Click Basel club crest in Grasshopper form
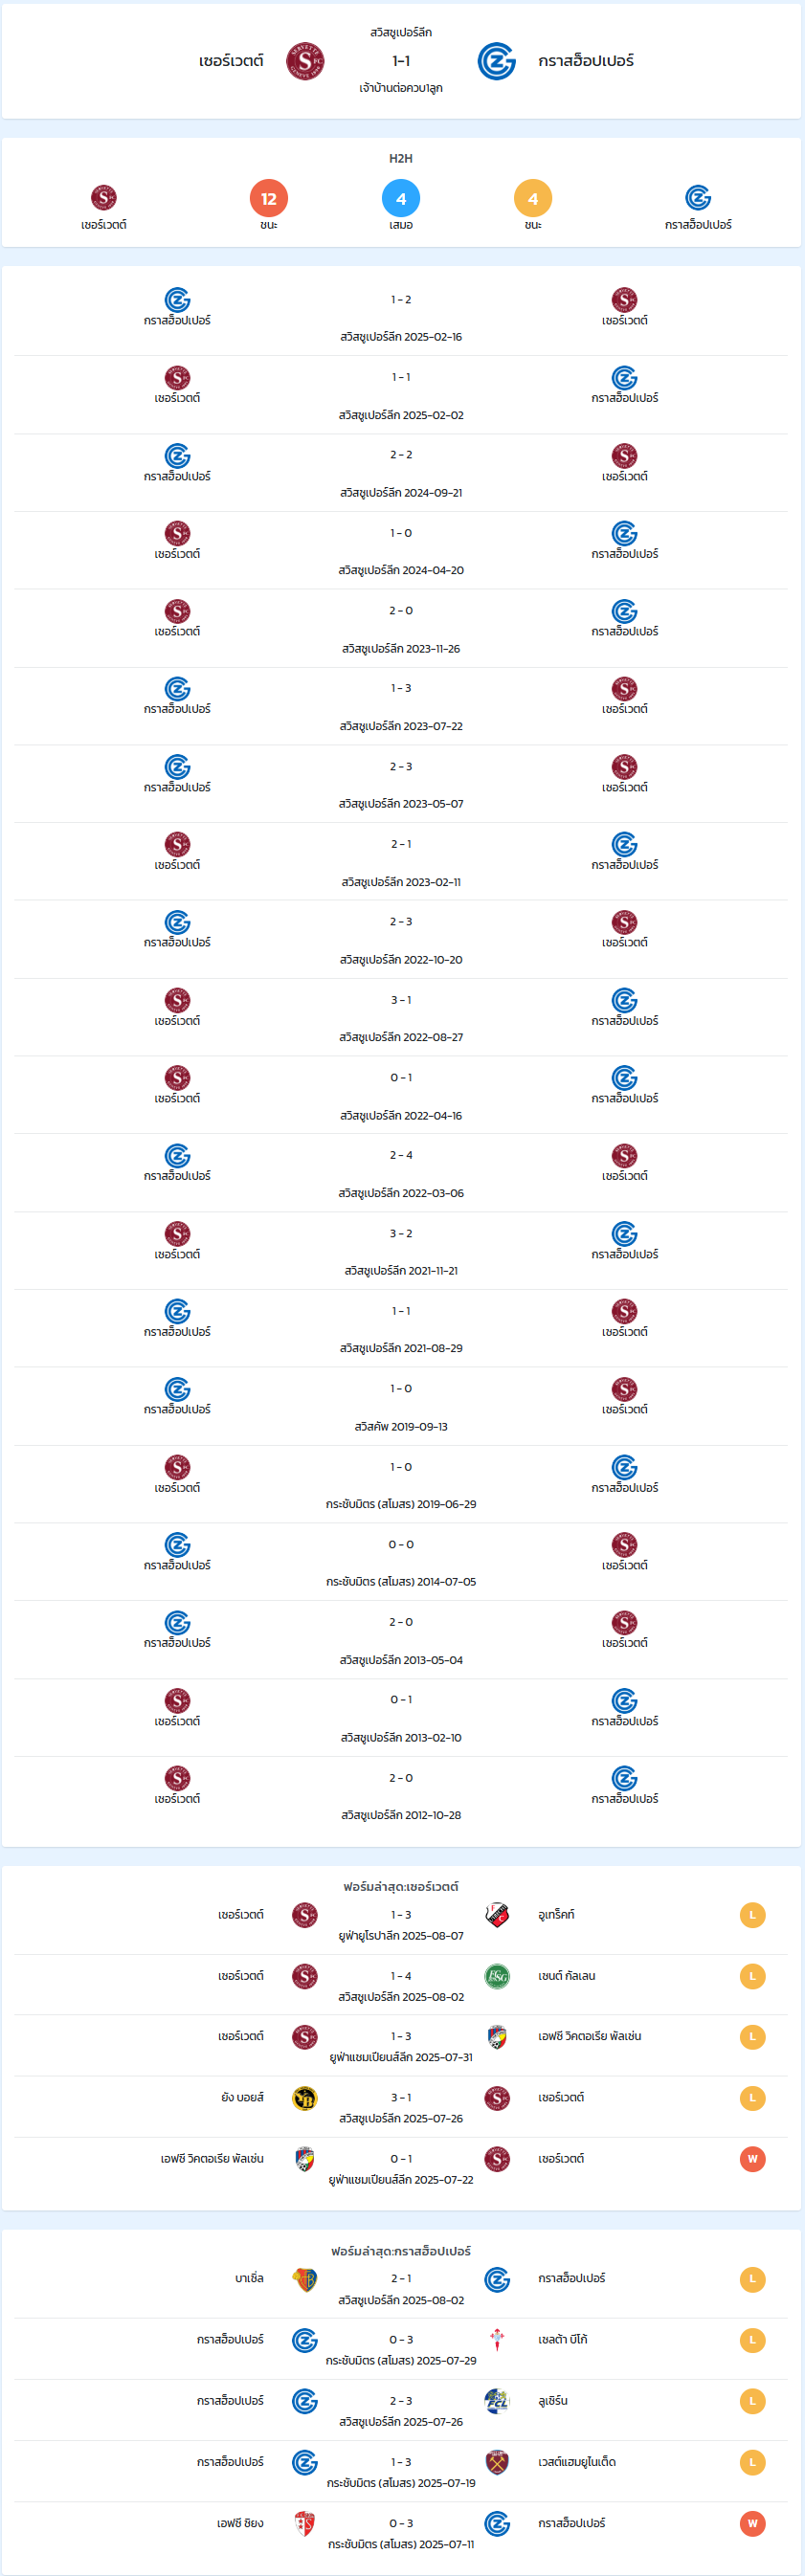Screen dimensions: 805x2576 [x=305, y=2278]
